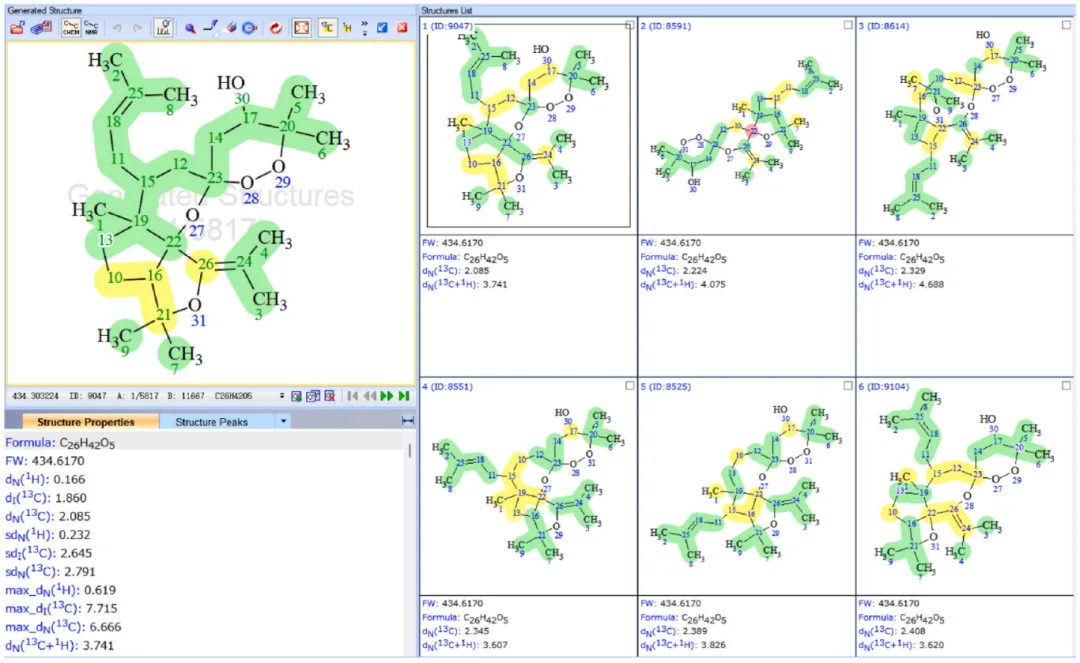Jump to last structure with green end arrow
The width and height of the screenshot is (1080, 663).
[404, 396]
